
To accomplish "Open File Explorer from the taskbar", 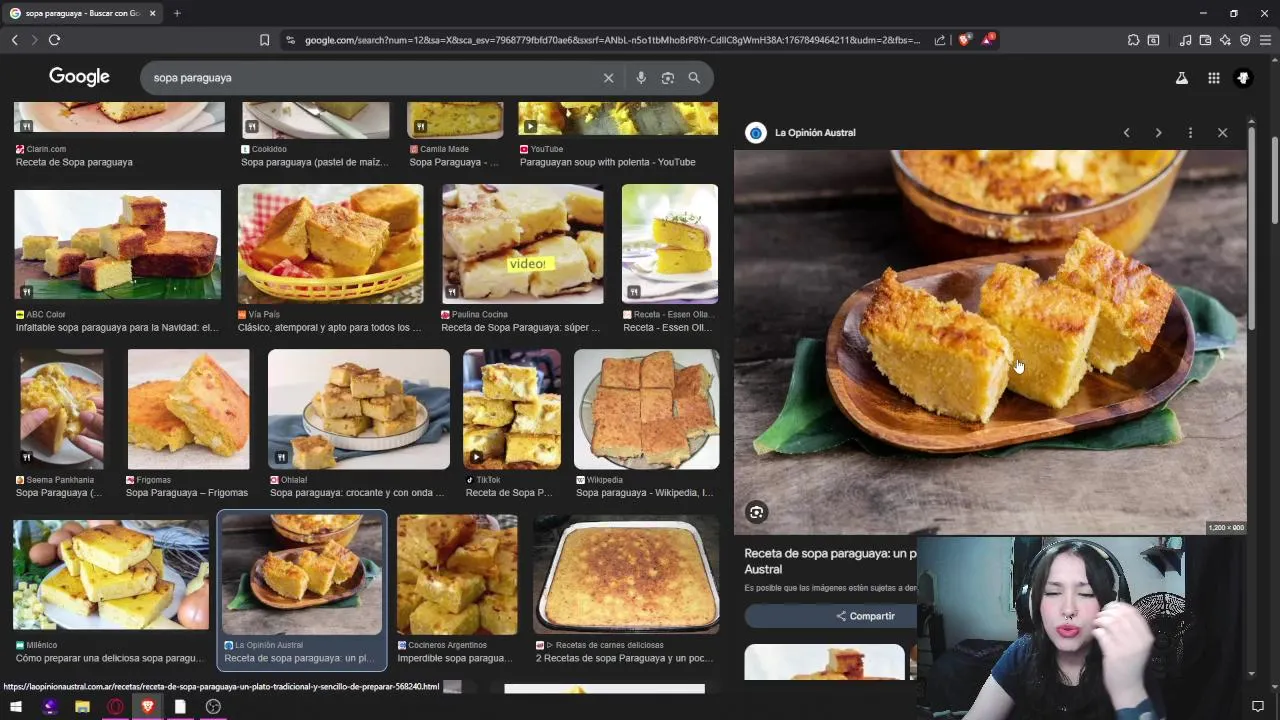I will click(82, 707).
